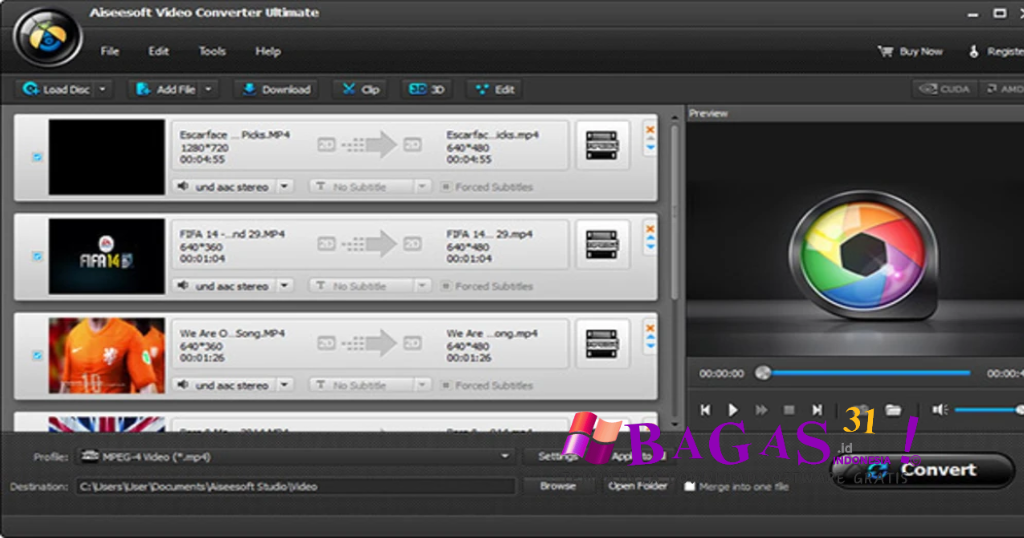
Task: Click the Aiseesoft application logo
Action: pos(47,37)
